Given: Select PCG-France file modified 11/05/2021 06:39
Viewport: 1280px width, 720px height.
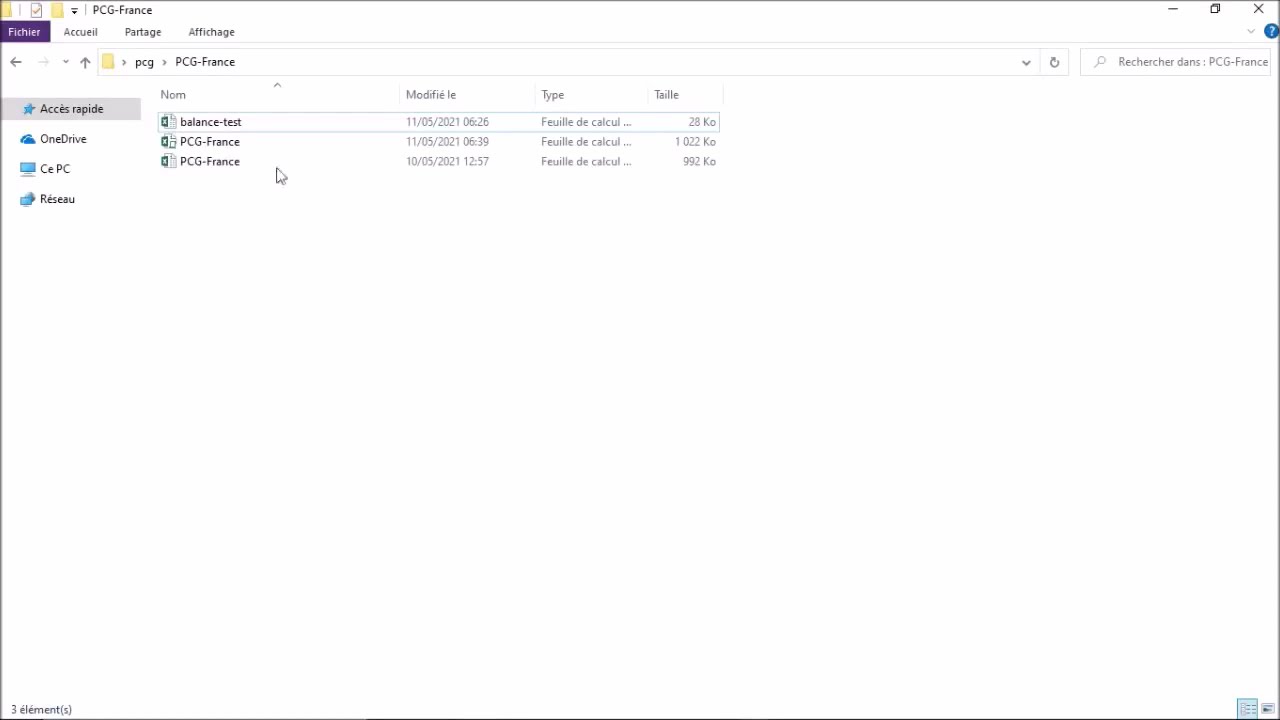Looking at the screenshot, I should [438, 142].
